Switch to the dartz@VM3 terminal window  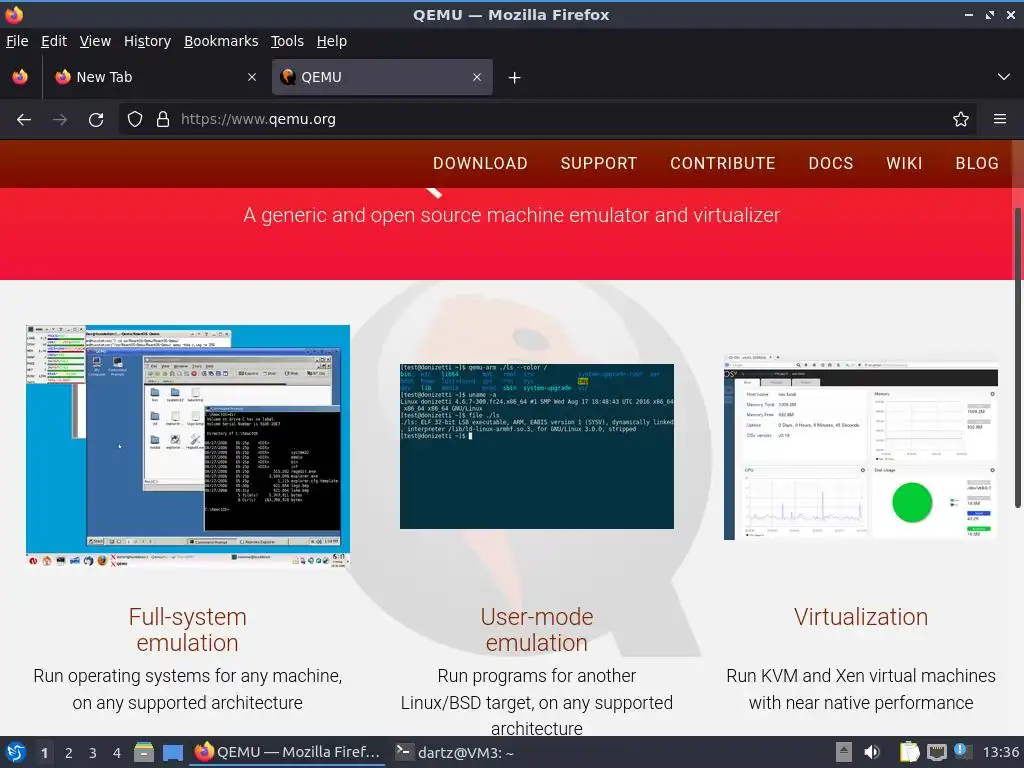click(x=455, y=752)
